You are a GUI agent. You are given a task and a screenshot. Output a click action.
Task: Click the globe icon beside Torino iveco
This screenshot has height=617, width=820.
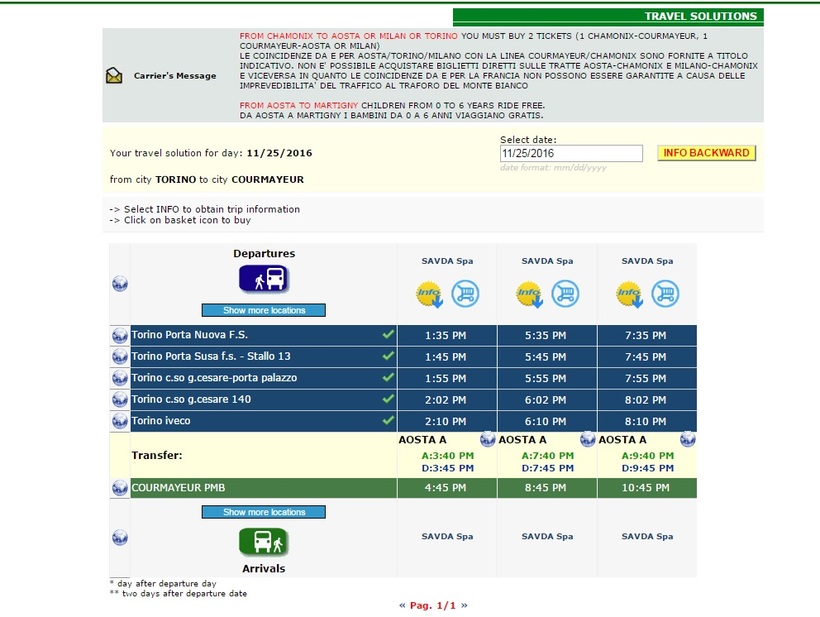click(x=120, y=421)
